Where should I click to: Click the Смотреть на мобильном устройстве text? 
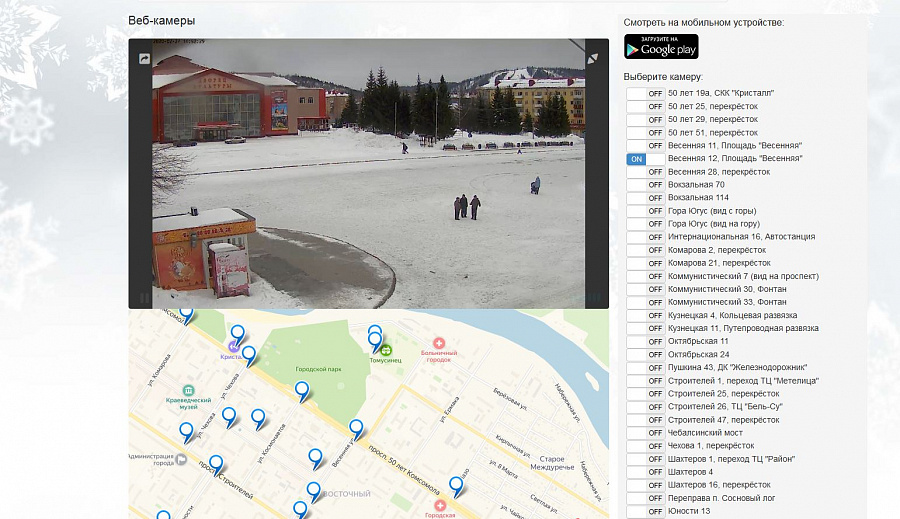[704, 23]
